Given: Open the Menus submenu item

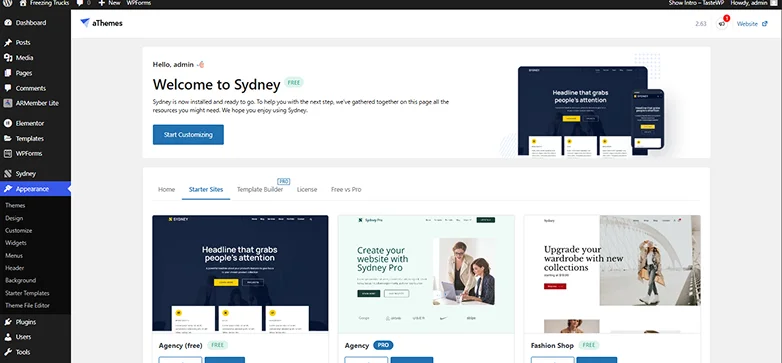Looking at the screenshot, I should (x=14, y=255).
